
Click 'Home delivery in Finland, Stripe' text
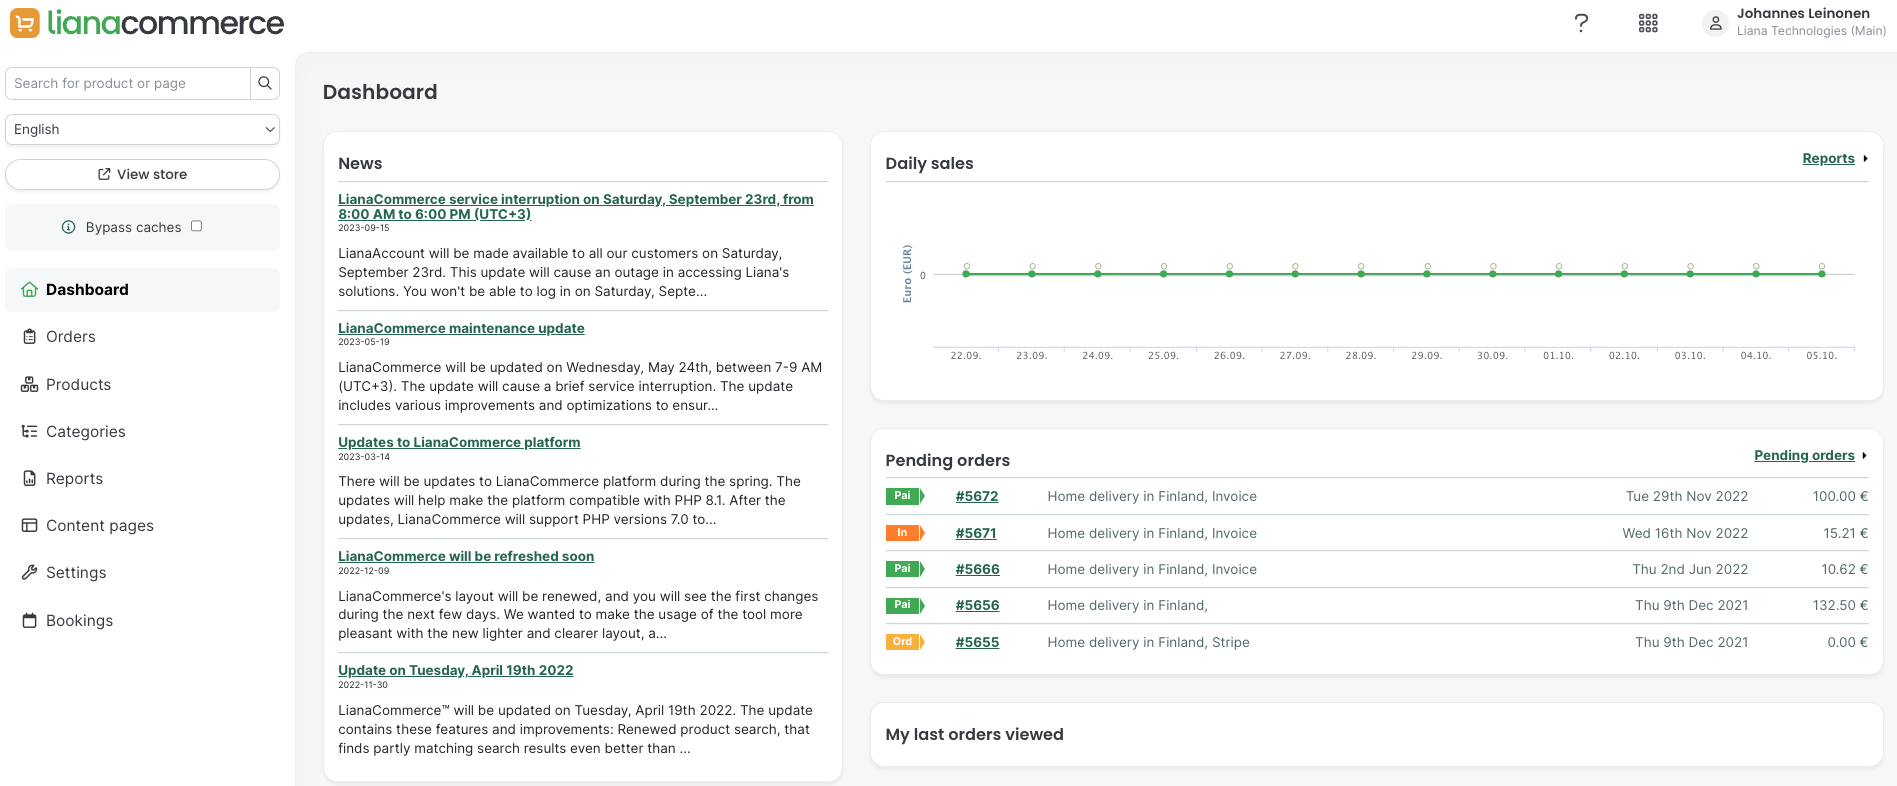pyautogui.click(x=1148, y=642)
